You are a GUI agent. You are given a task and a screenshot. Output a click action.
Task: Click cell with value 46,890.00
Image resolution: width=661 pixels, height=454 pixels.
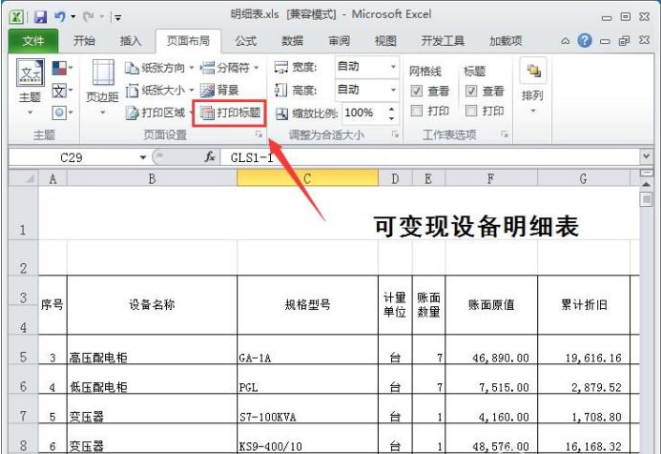click(491, 350)
